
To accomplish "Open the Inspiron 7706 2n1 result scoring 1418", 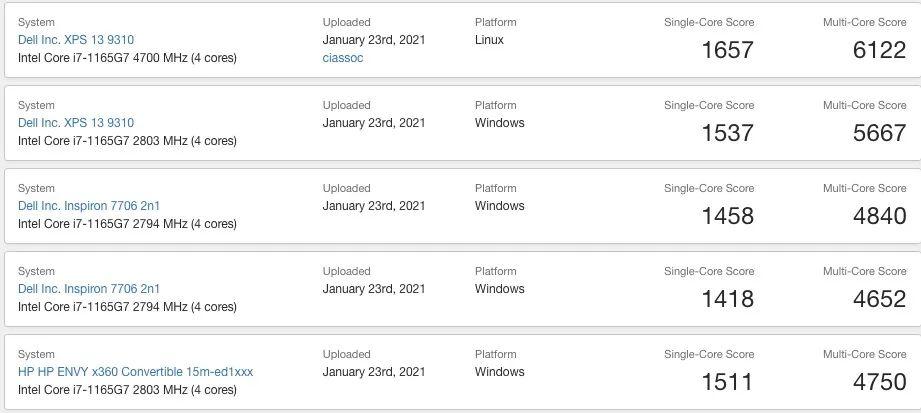I will click(89, 289).
